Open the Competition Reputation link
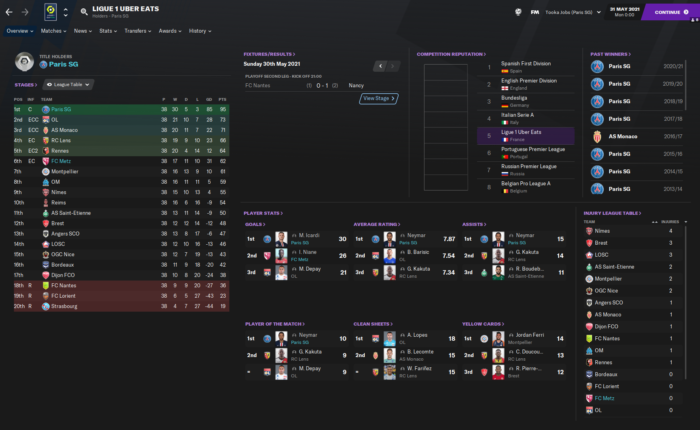700x430 pixels. [451, 54]
